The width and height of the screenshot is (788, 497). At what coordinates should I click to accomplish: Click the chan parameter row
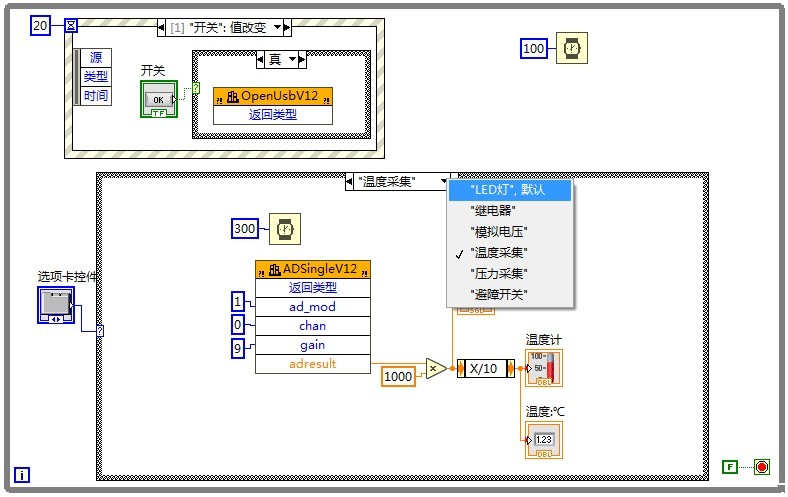pos(313,326)
